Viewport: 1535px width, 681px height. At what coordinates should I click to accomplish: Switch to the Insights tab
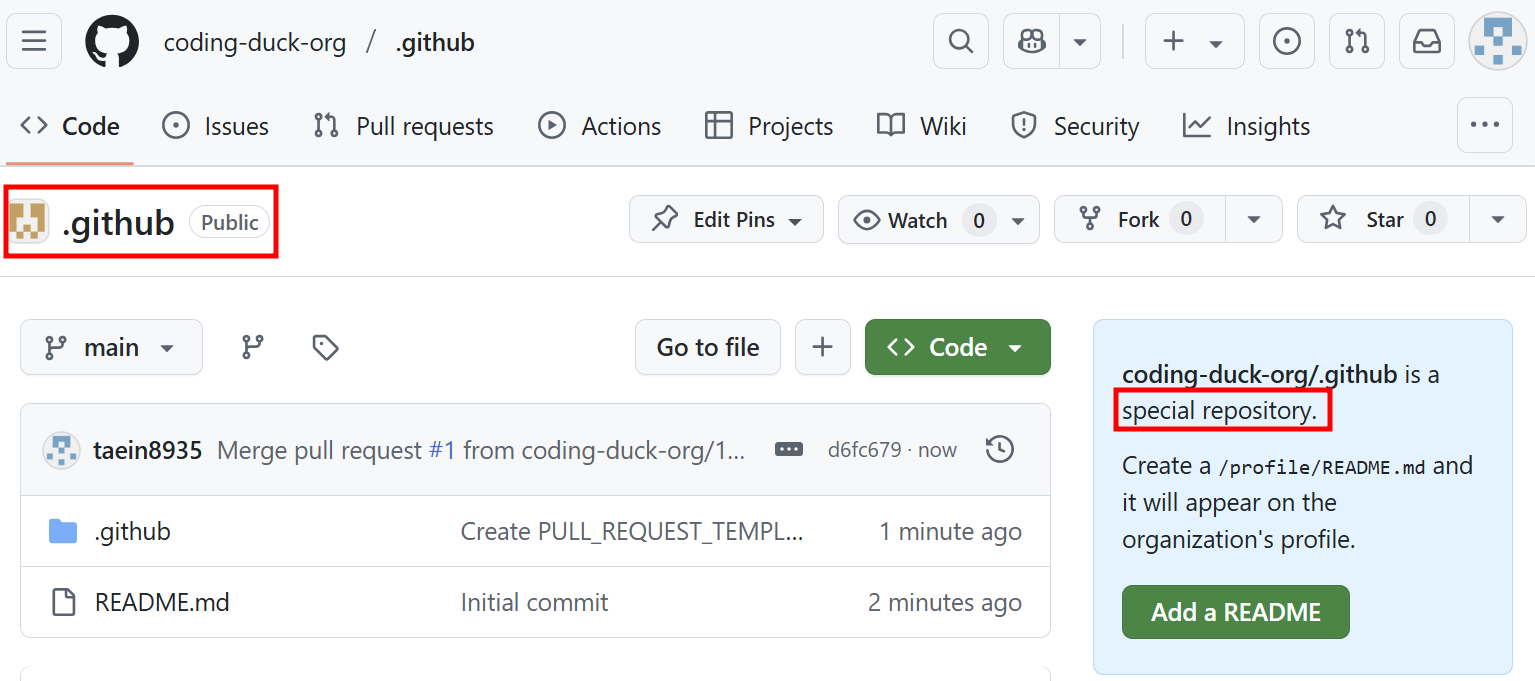click(x=1246, y=126)
